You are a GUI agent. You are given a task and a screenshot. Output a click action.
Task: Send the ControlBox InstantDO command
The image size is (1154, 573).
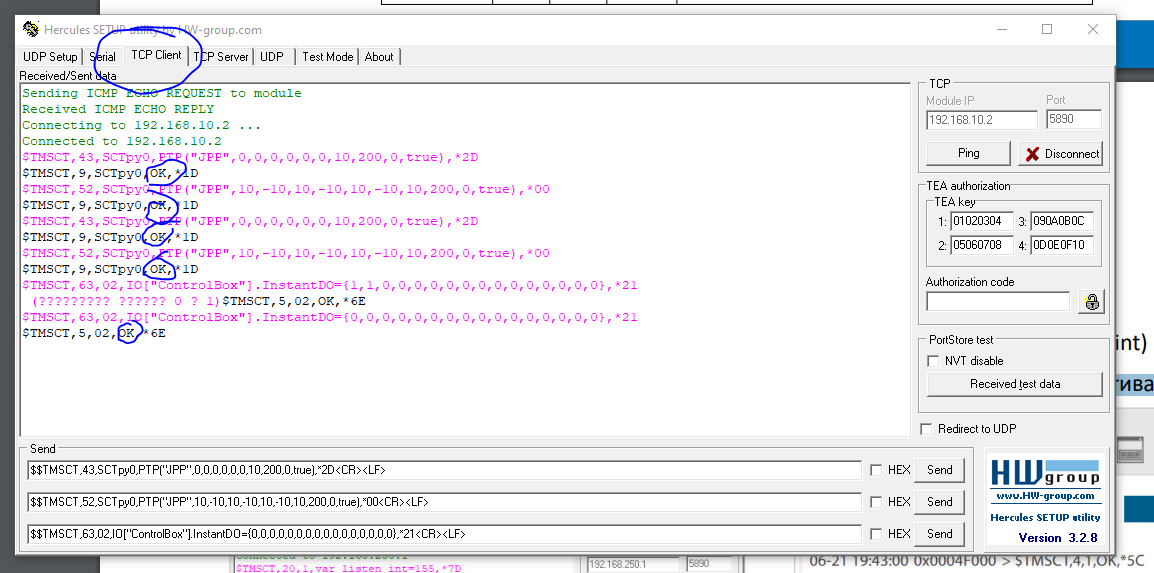(939, 534)
